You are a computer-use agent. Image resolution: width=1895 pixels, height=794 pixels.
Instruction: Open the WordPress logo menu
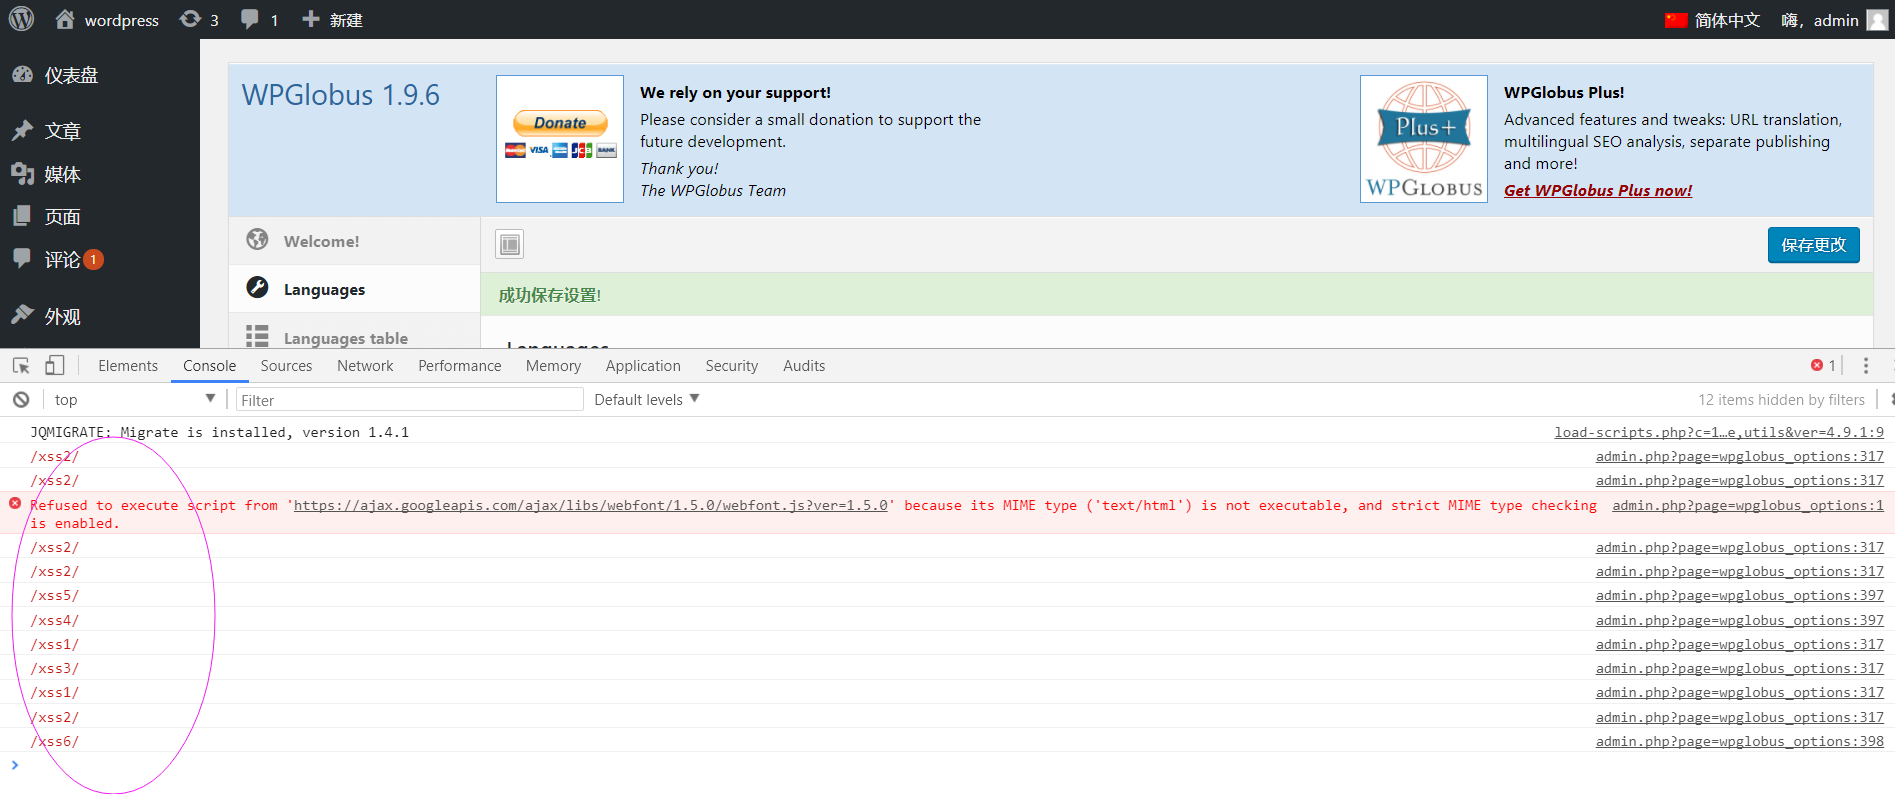(x=21, y=19)
